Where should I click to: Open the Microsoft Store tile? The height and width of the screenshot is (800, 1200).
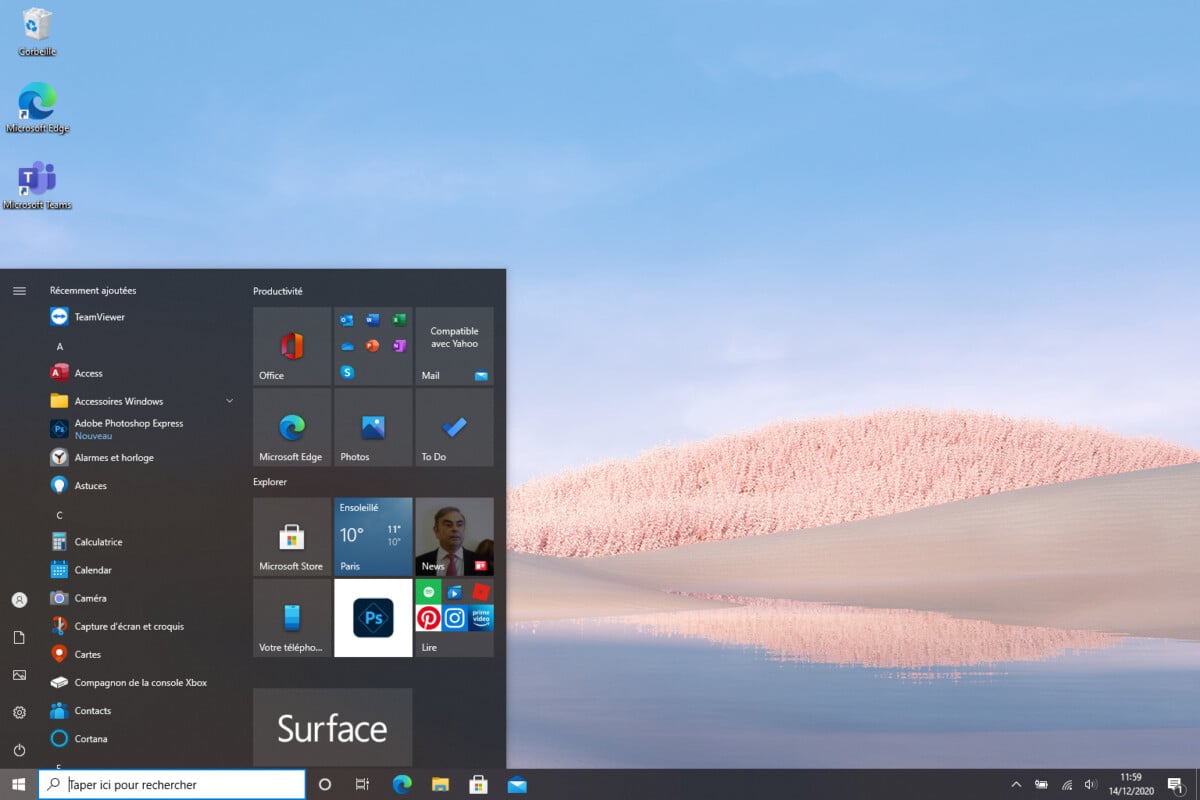(291, 537)
